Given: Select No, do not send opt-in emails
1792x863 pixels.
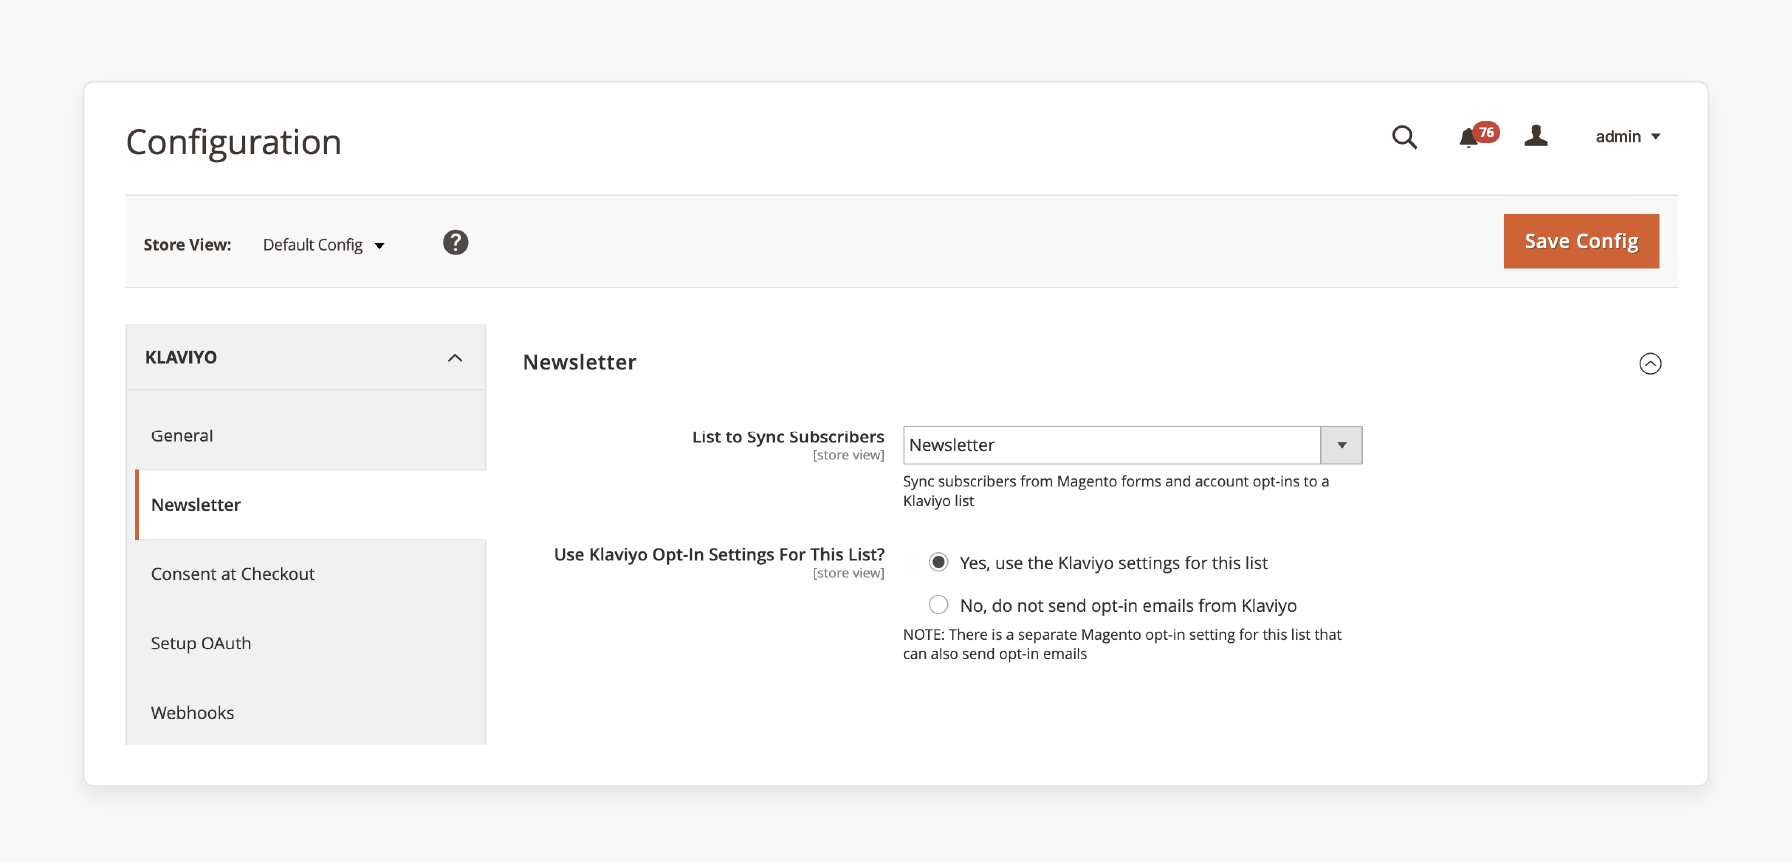Looking at the screenshot, I should coord(938,605).
